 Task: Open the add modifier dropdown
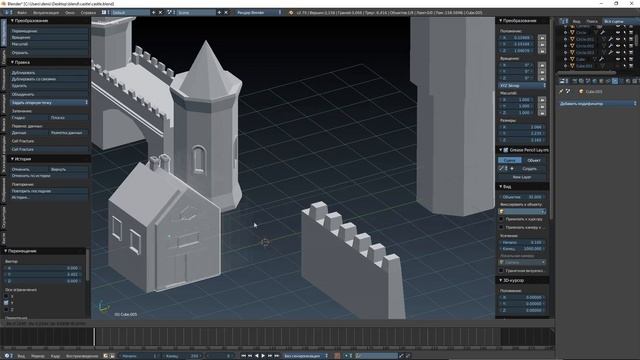598,104
